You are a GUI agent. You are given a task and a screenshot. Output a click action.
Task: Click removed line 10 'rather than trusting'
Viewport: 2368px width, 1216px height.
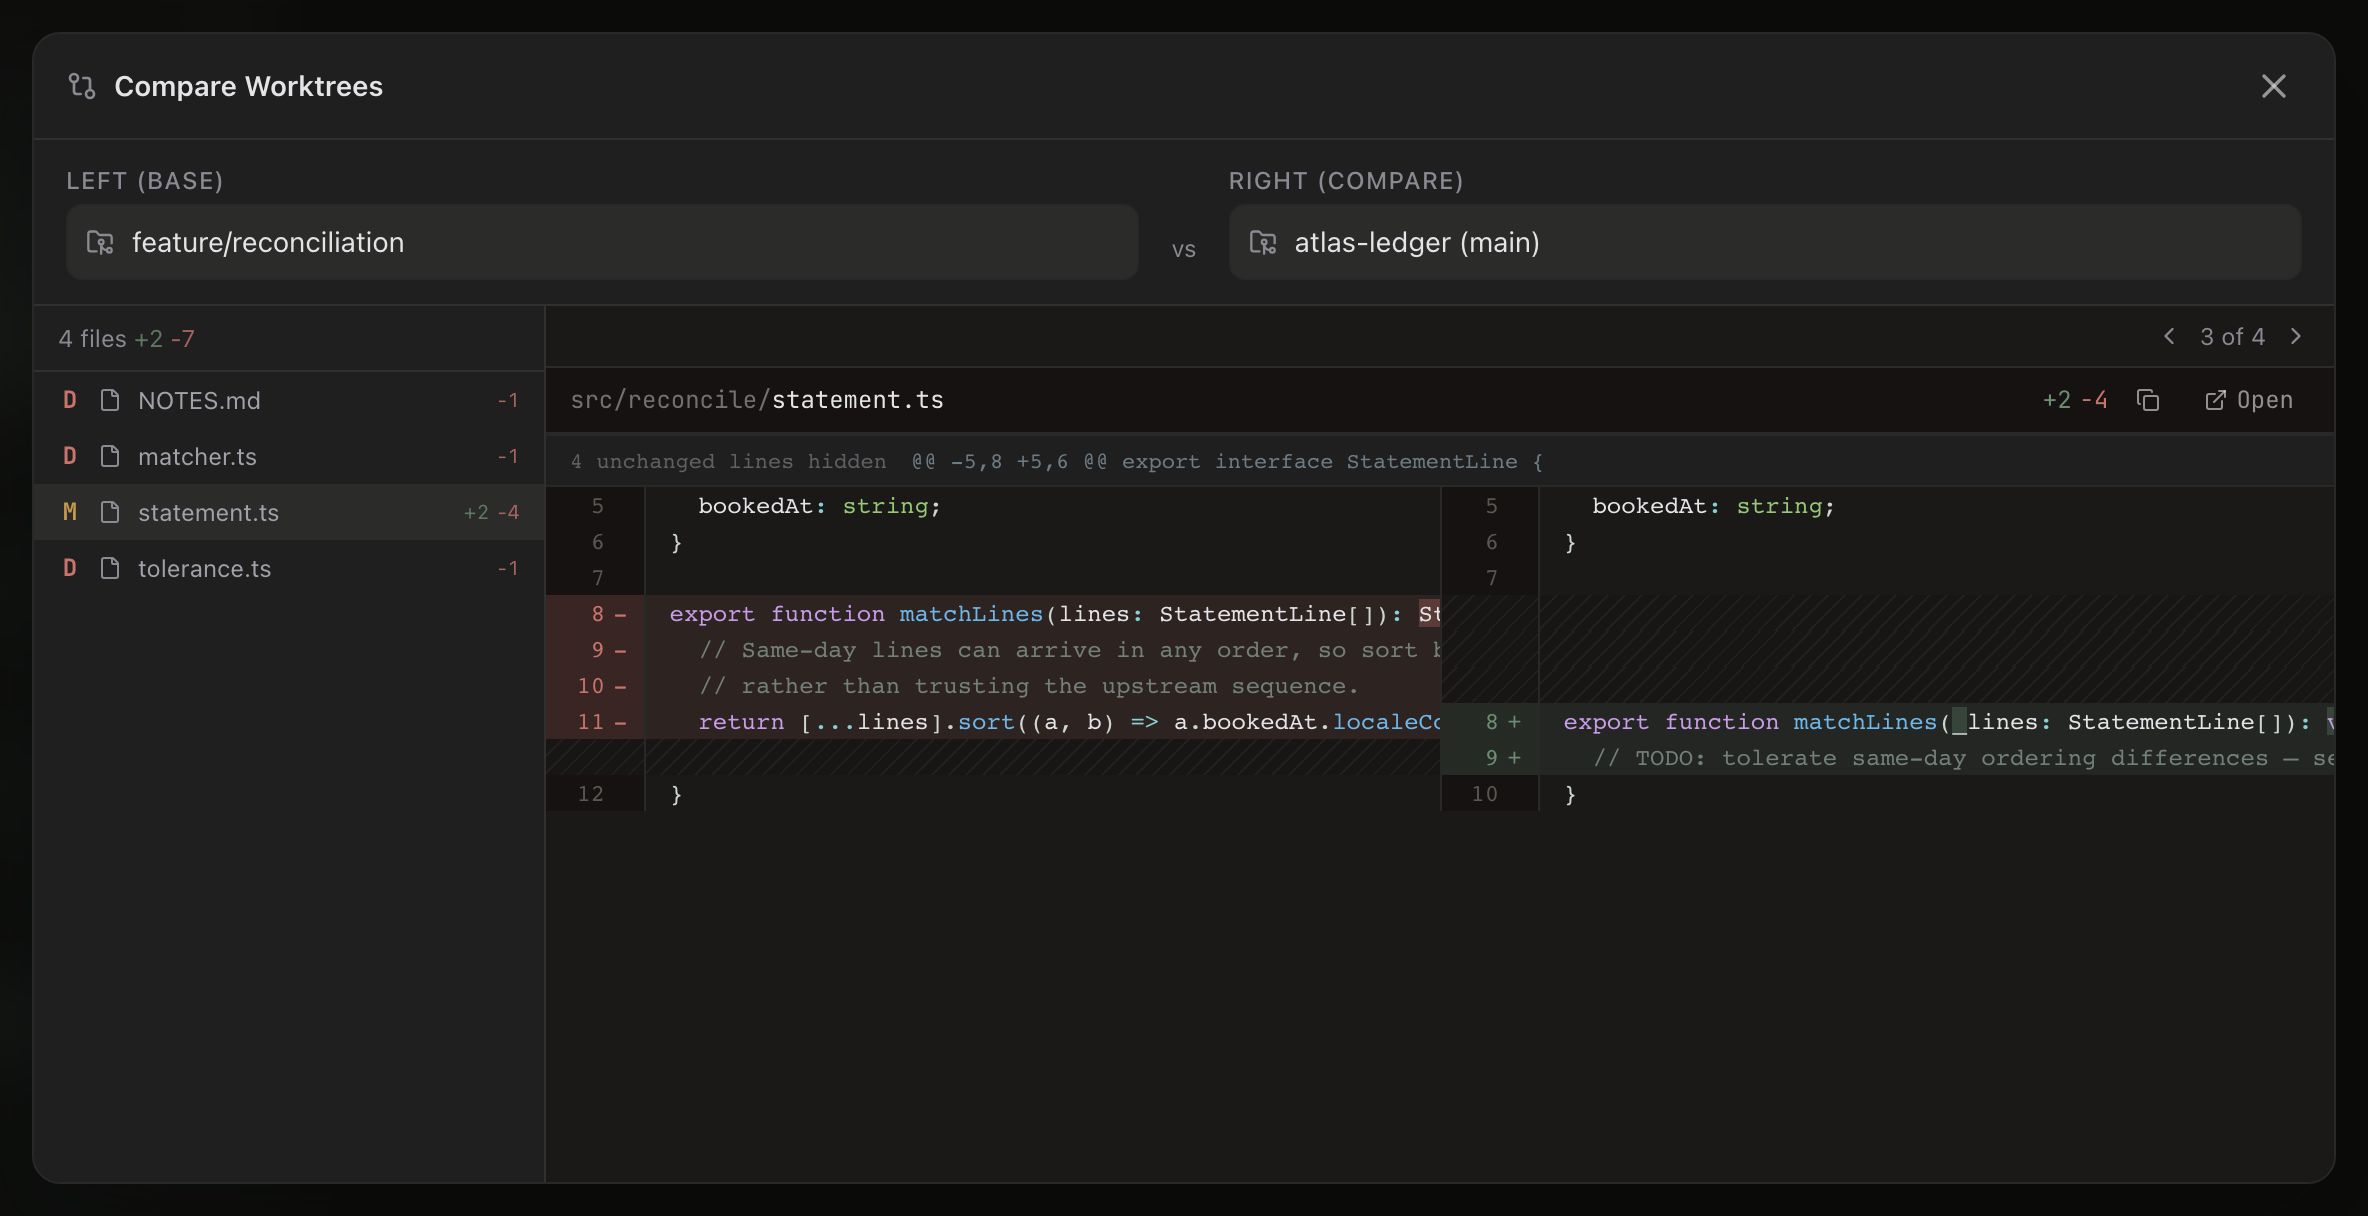(993, 686)
